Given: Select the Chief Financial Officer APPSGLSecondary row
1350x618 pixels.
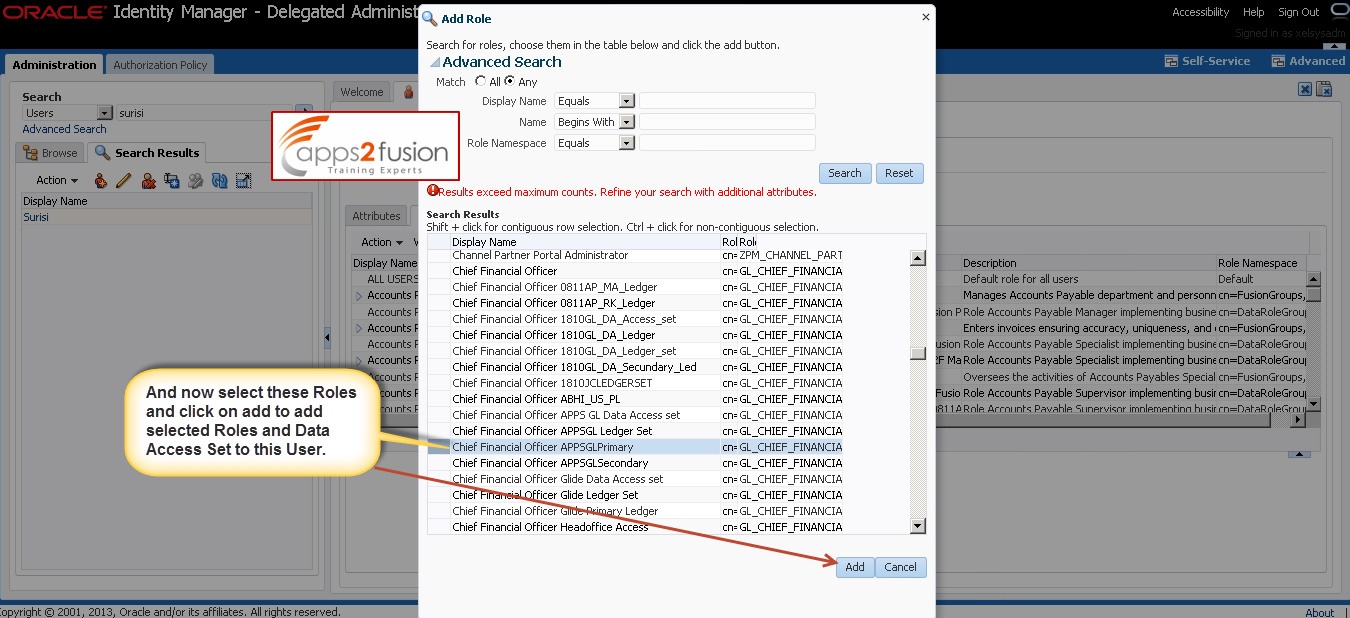Looking at the screenshot, I should pos(635,463).
